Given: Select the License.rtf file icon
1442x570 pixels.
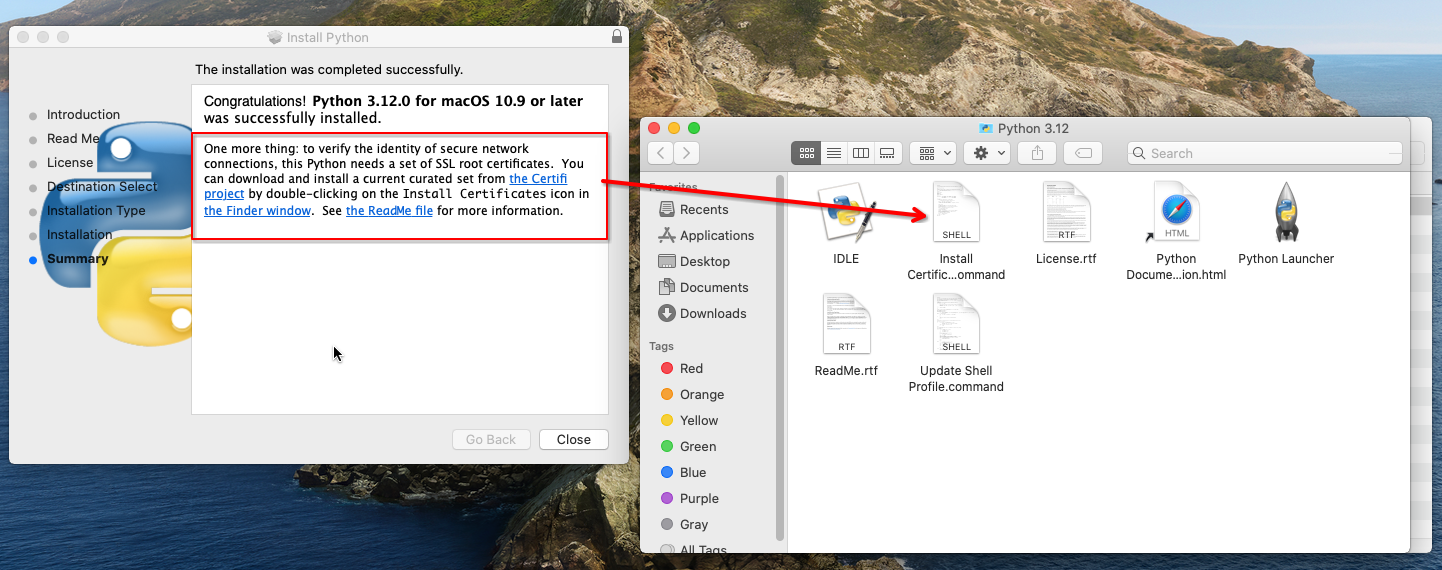Looking at the screenshot, I should tap(1065, 214).
